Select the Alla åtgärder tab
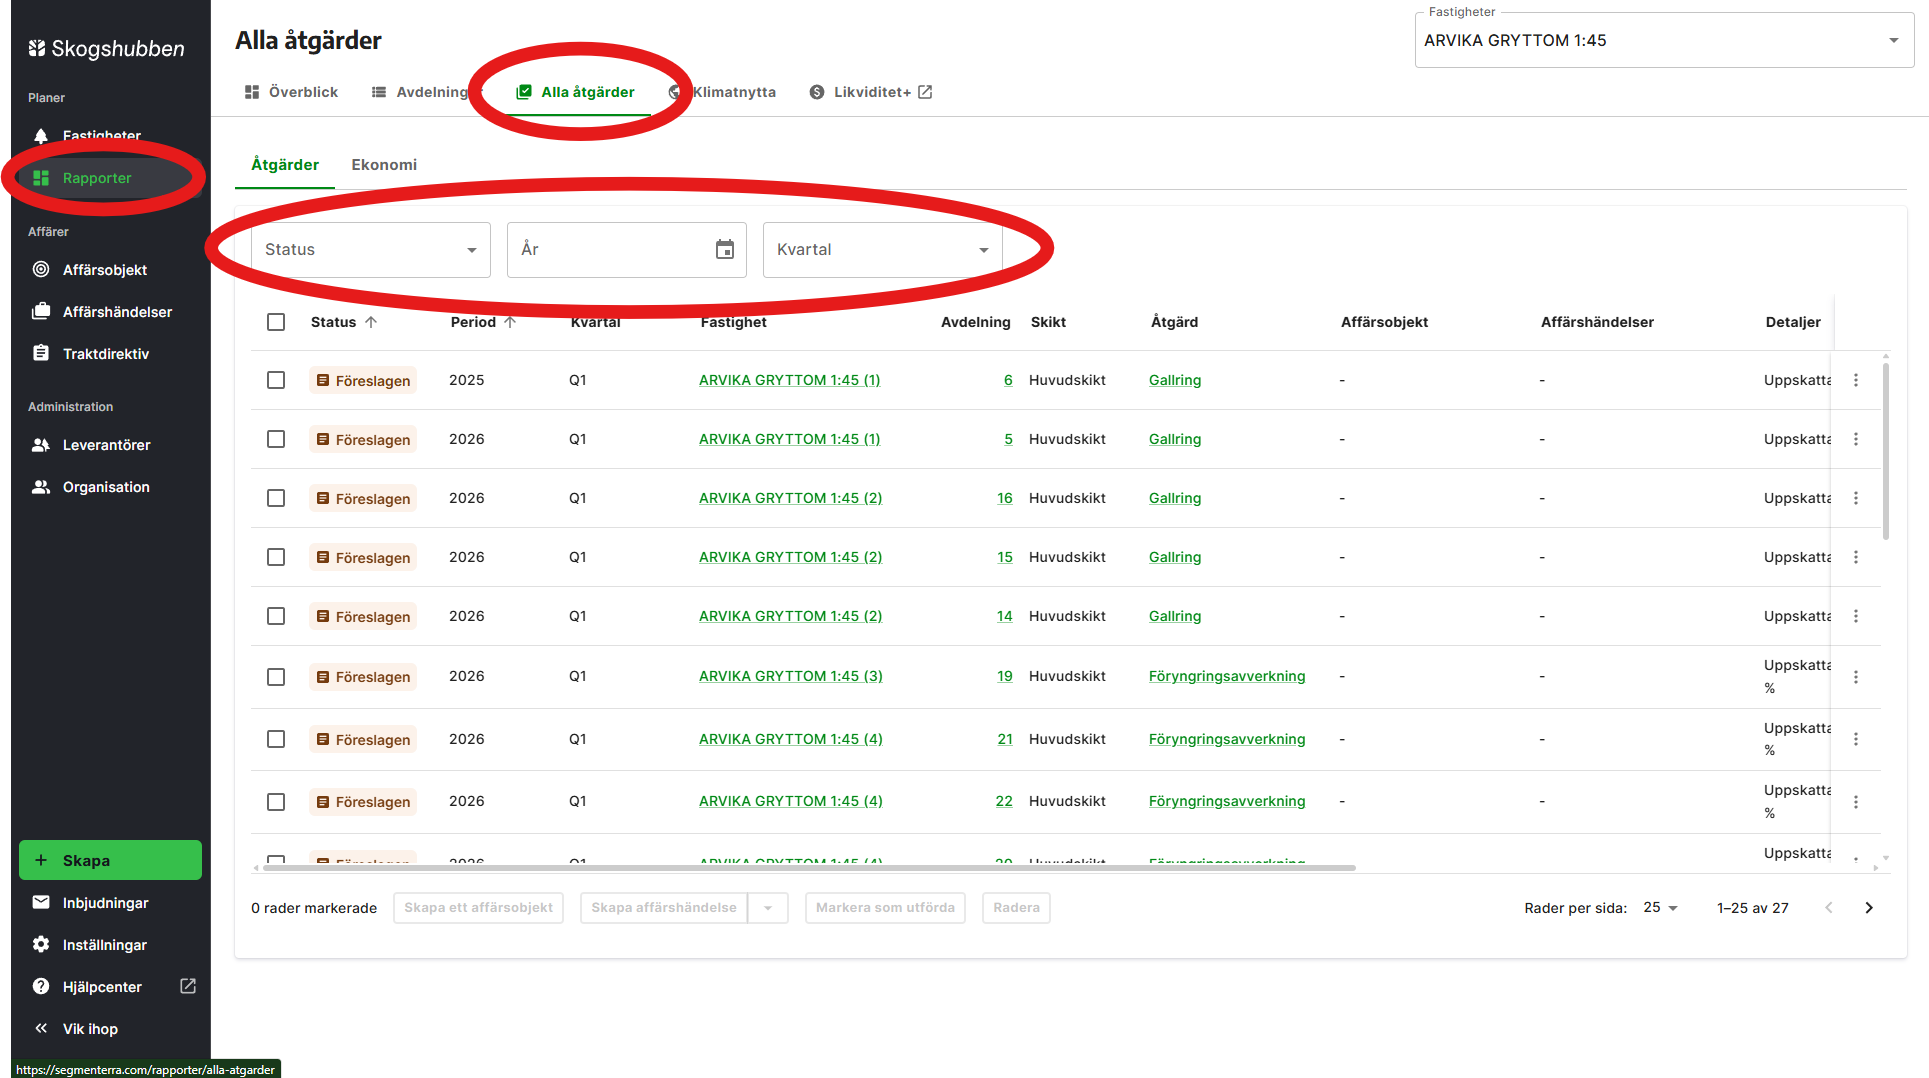The image size is (1929, 1078). [x=575, y=92]
